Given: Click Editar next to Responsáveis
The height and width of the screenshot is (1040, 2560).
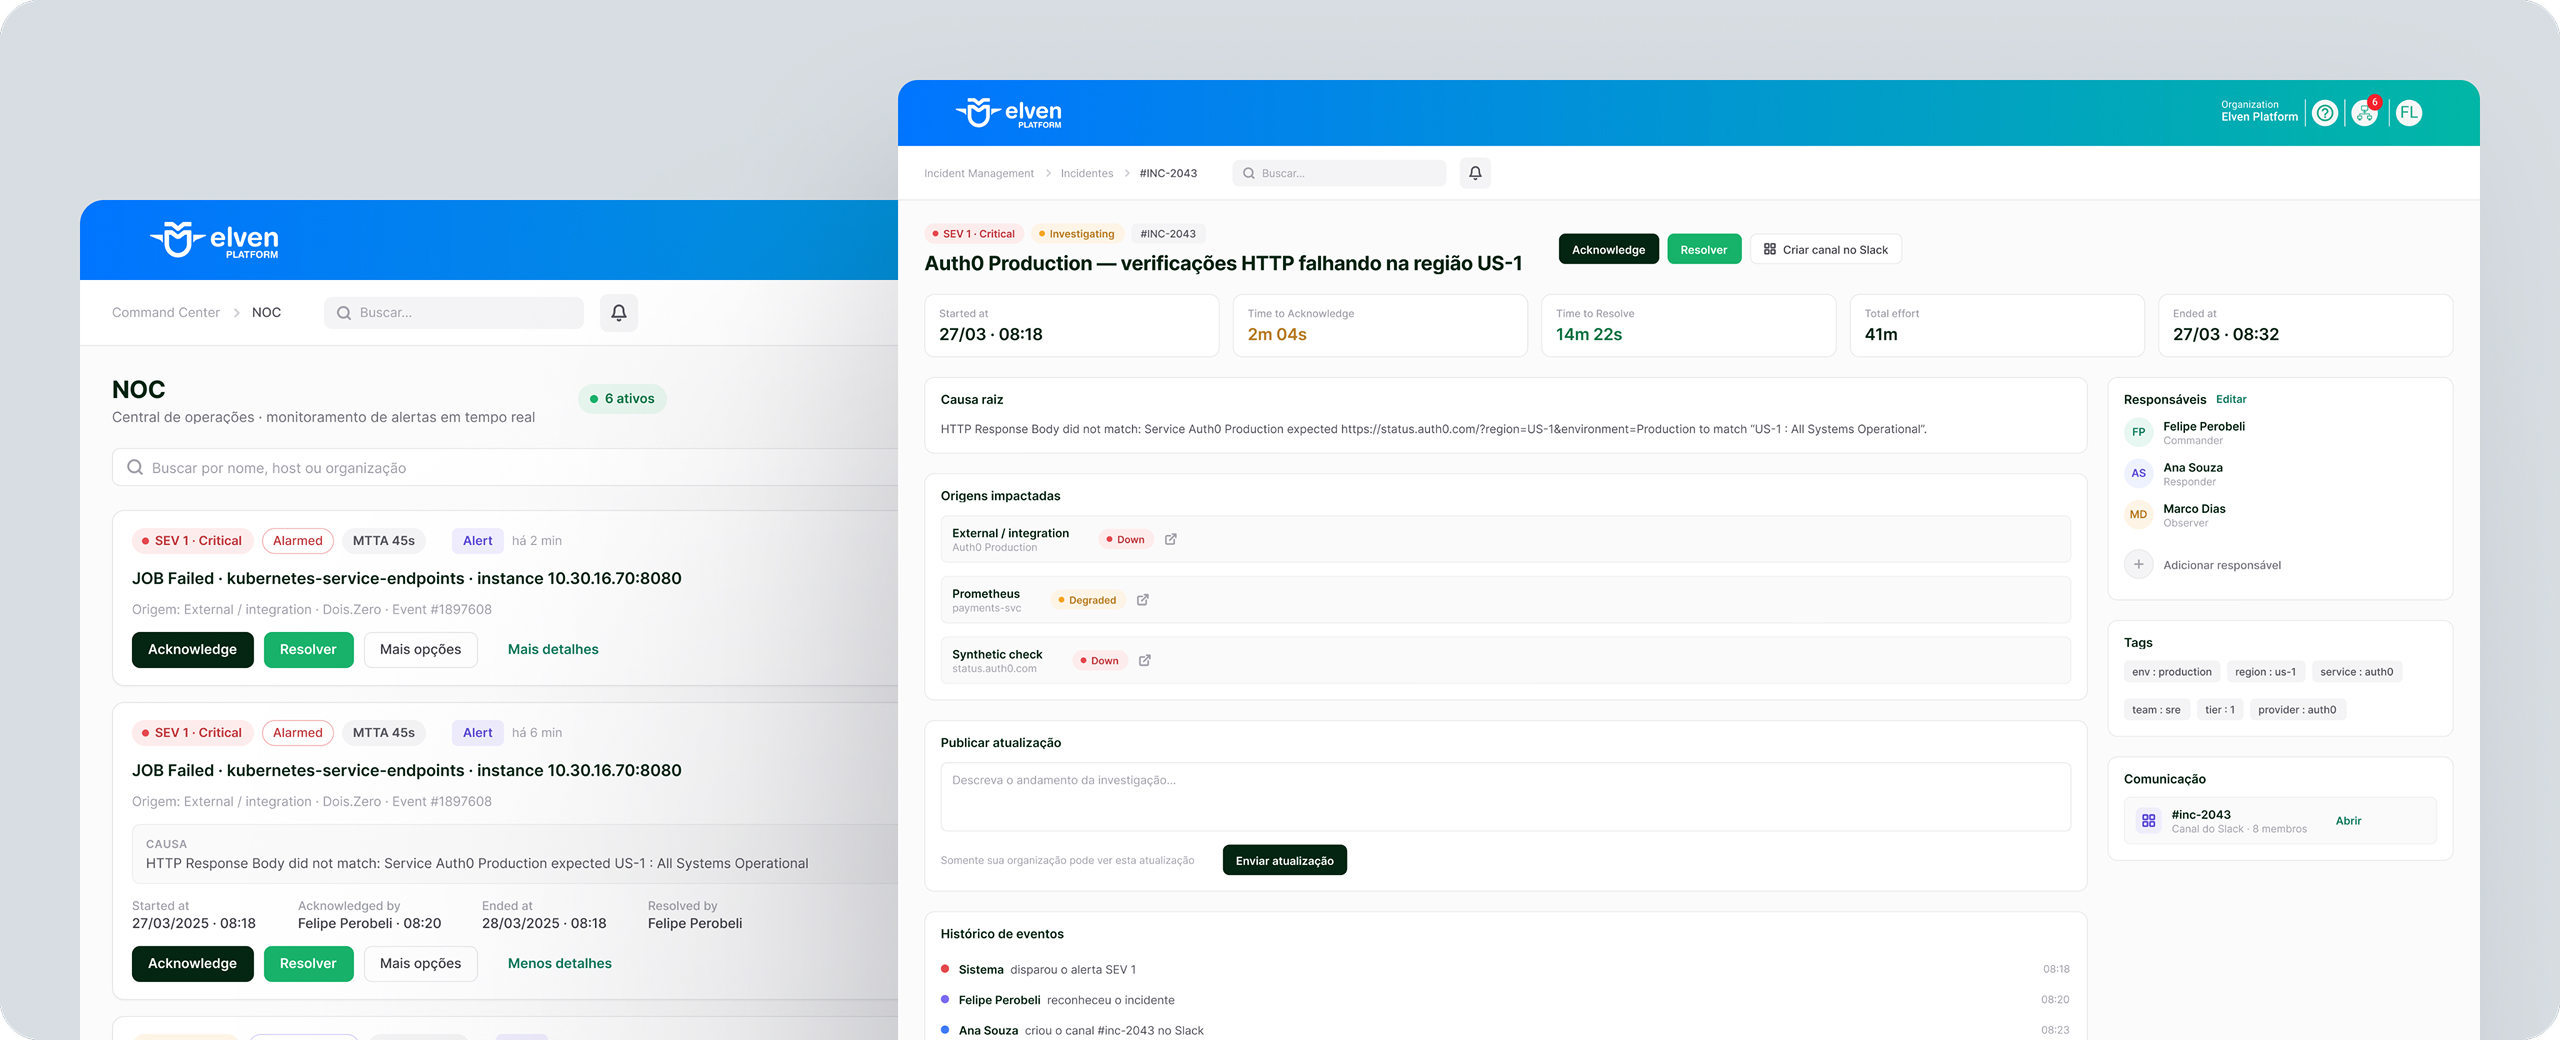Looking at the screenshot, I should pos(2231,399).
